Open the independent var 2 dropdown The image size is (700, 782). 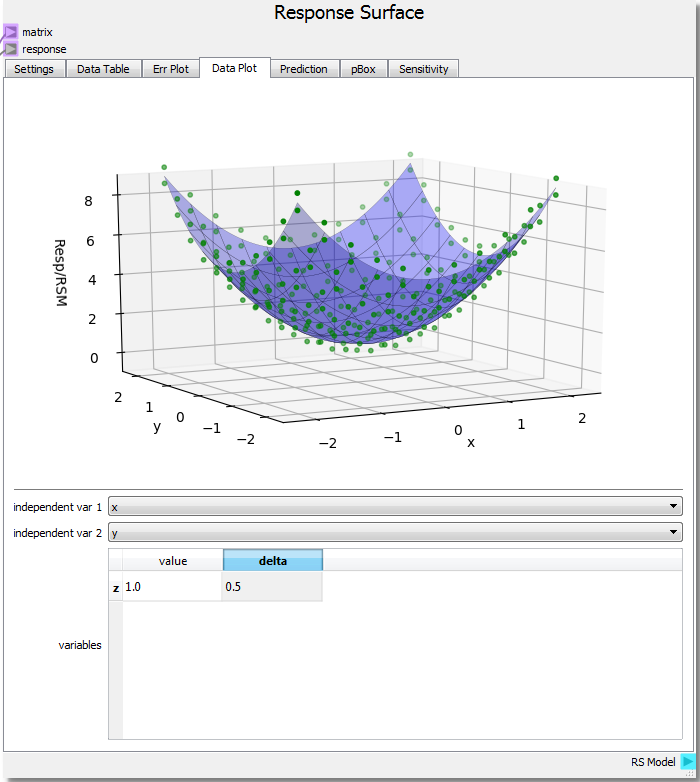[x=395, y=533]
